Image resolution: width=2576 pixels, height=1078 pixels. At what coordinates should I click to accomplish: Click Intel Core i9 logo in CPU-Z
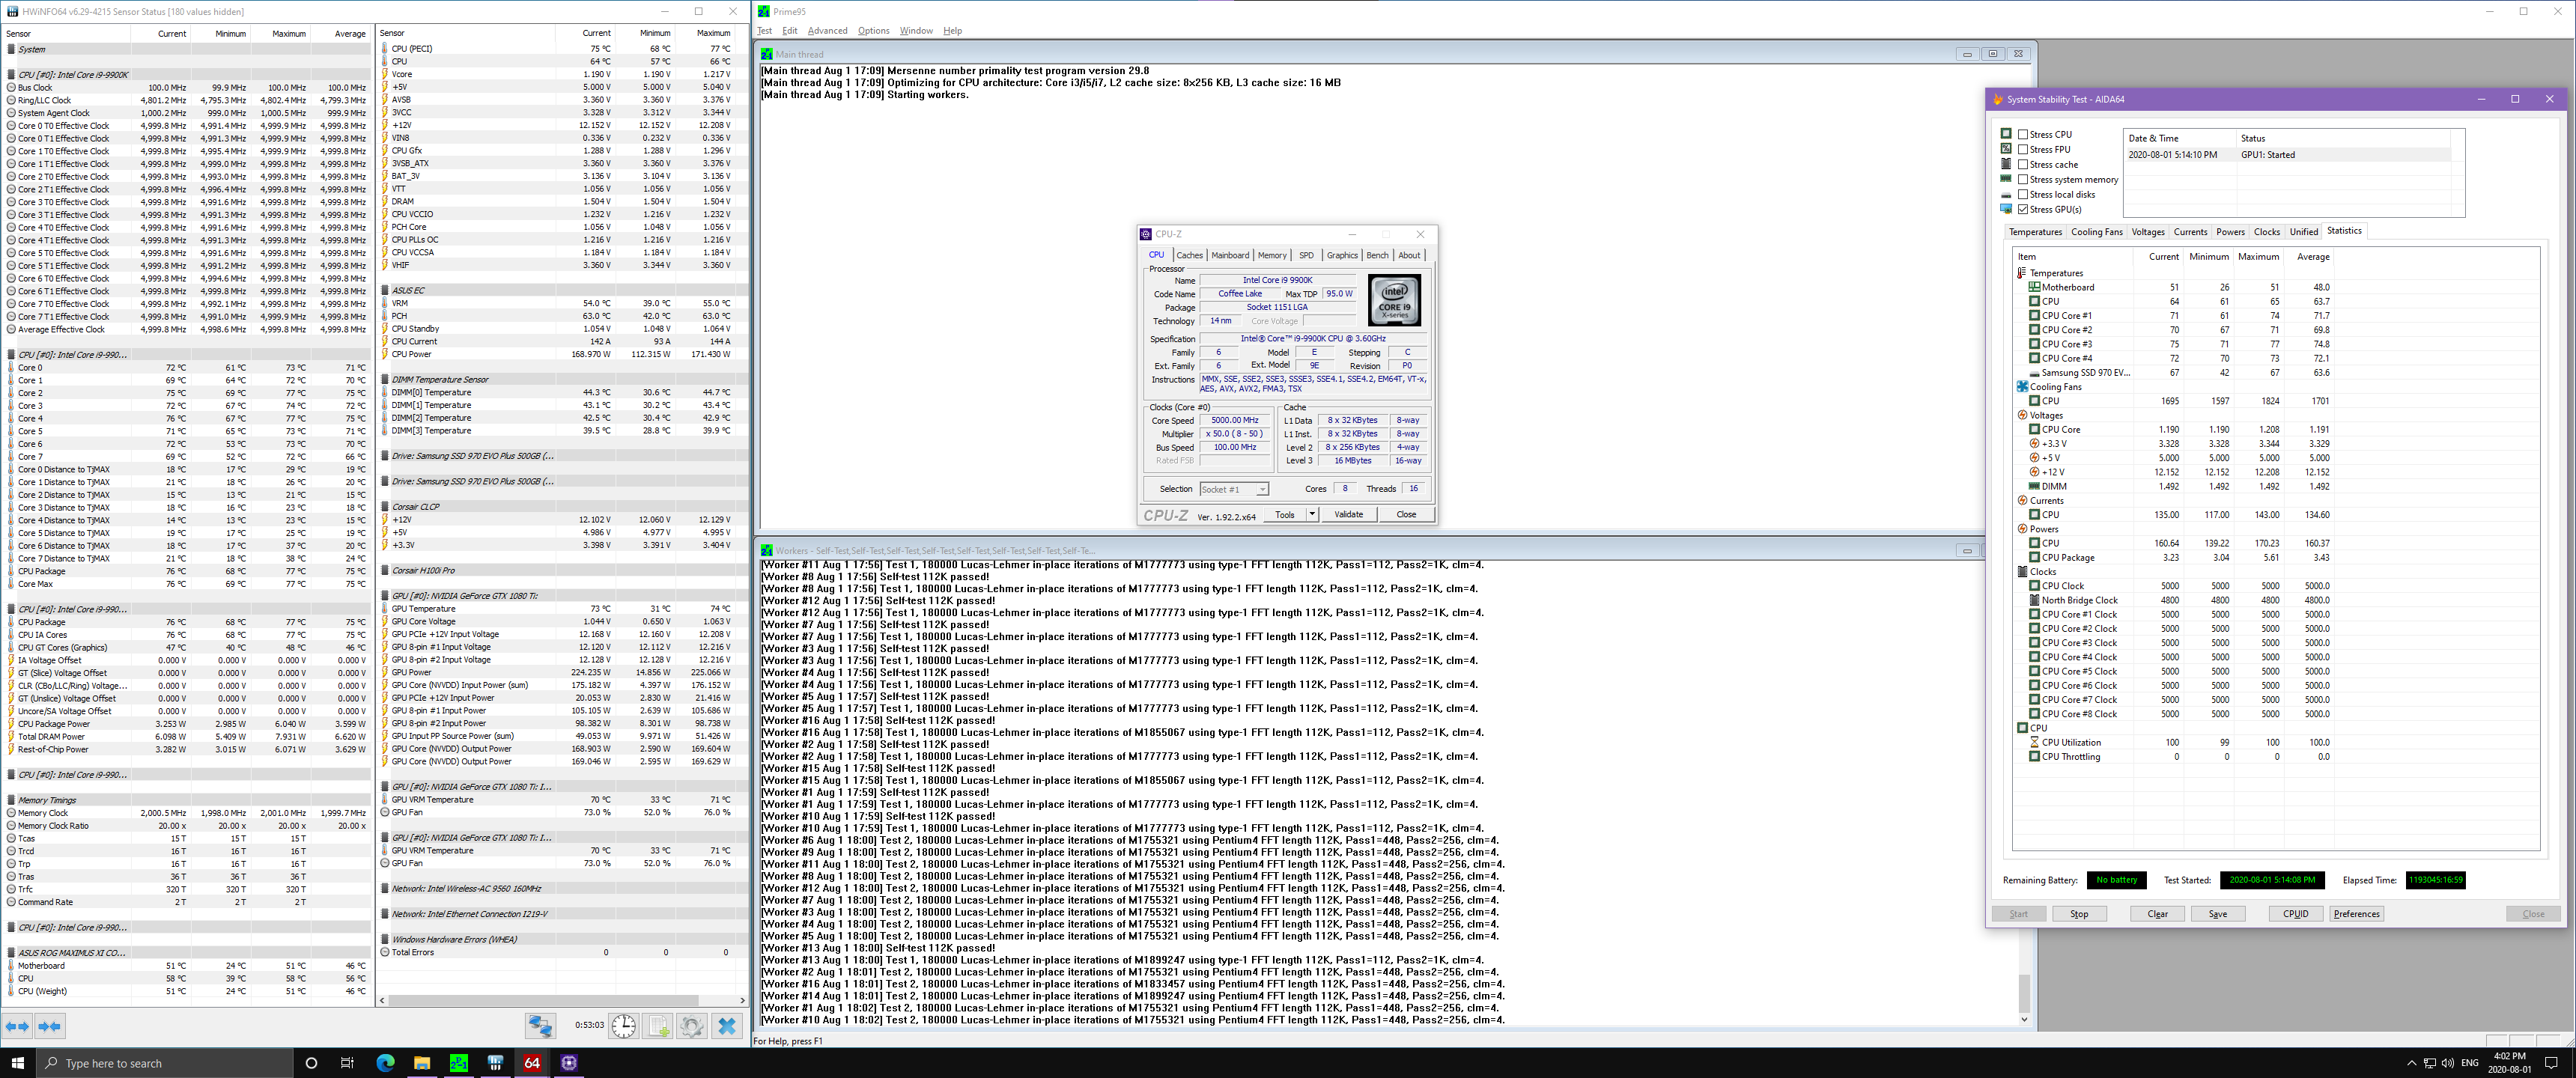tap(1394, 301)
